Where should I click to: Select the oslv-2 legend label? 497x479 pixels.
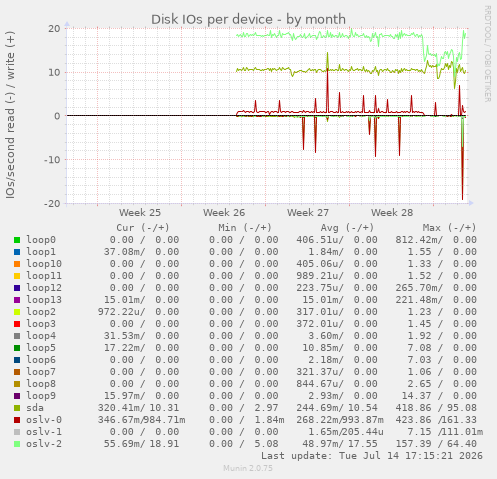pyautogui.click(x=44, y=444)
